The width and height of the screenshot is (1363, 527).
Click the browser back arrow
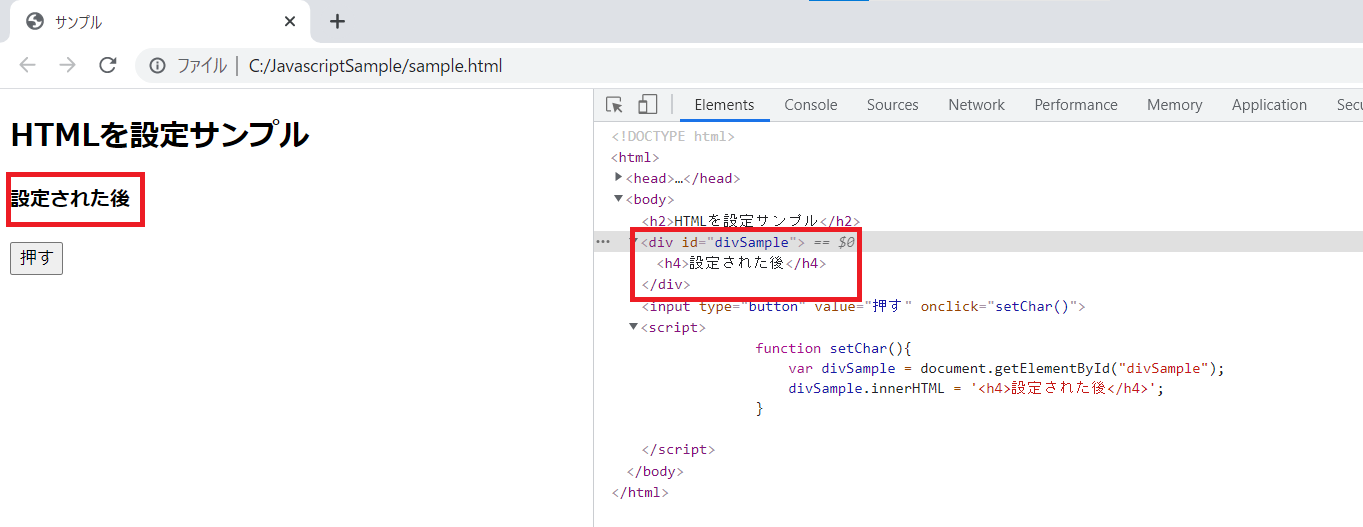tap(27, 66)
